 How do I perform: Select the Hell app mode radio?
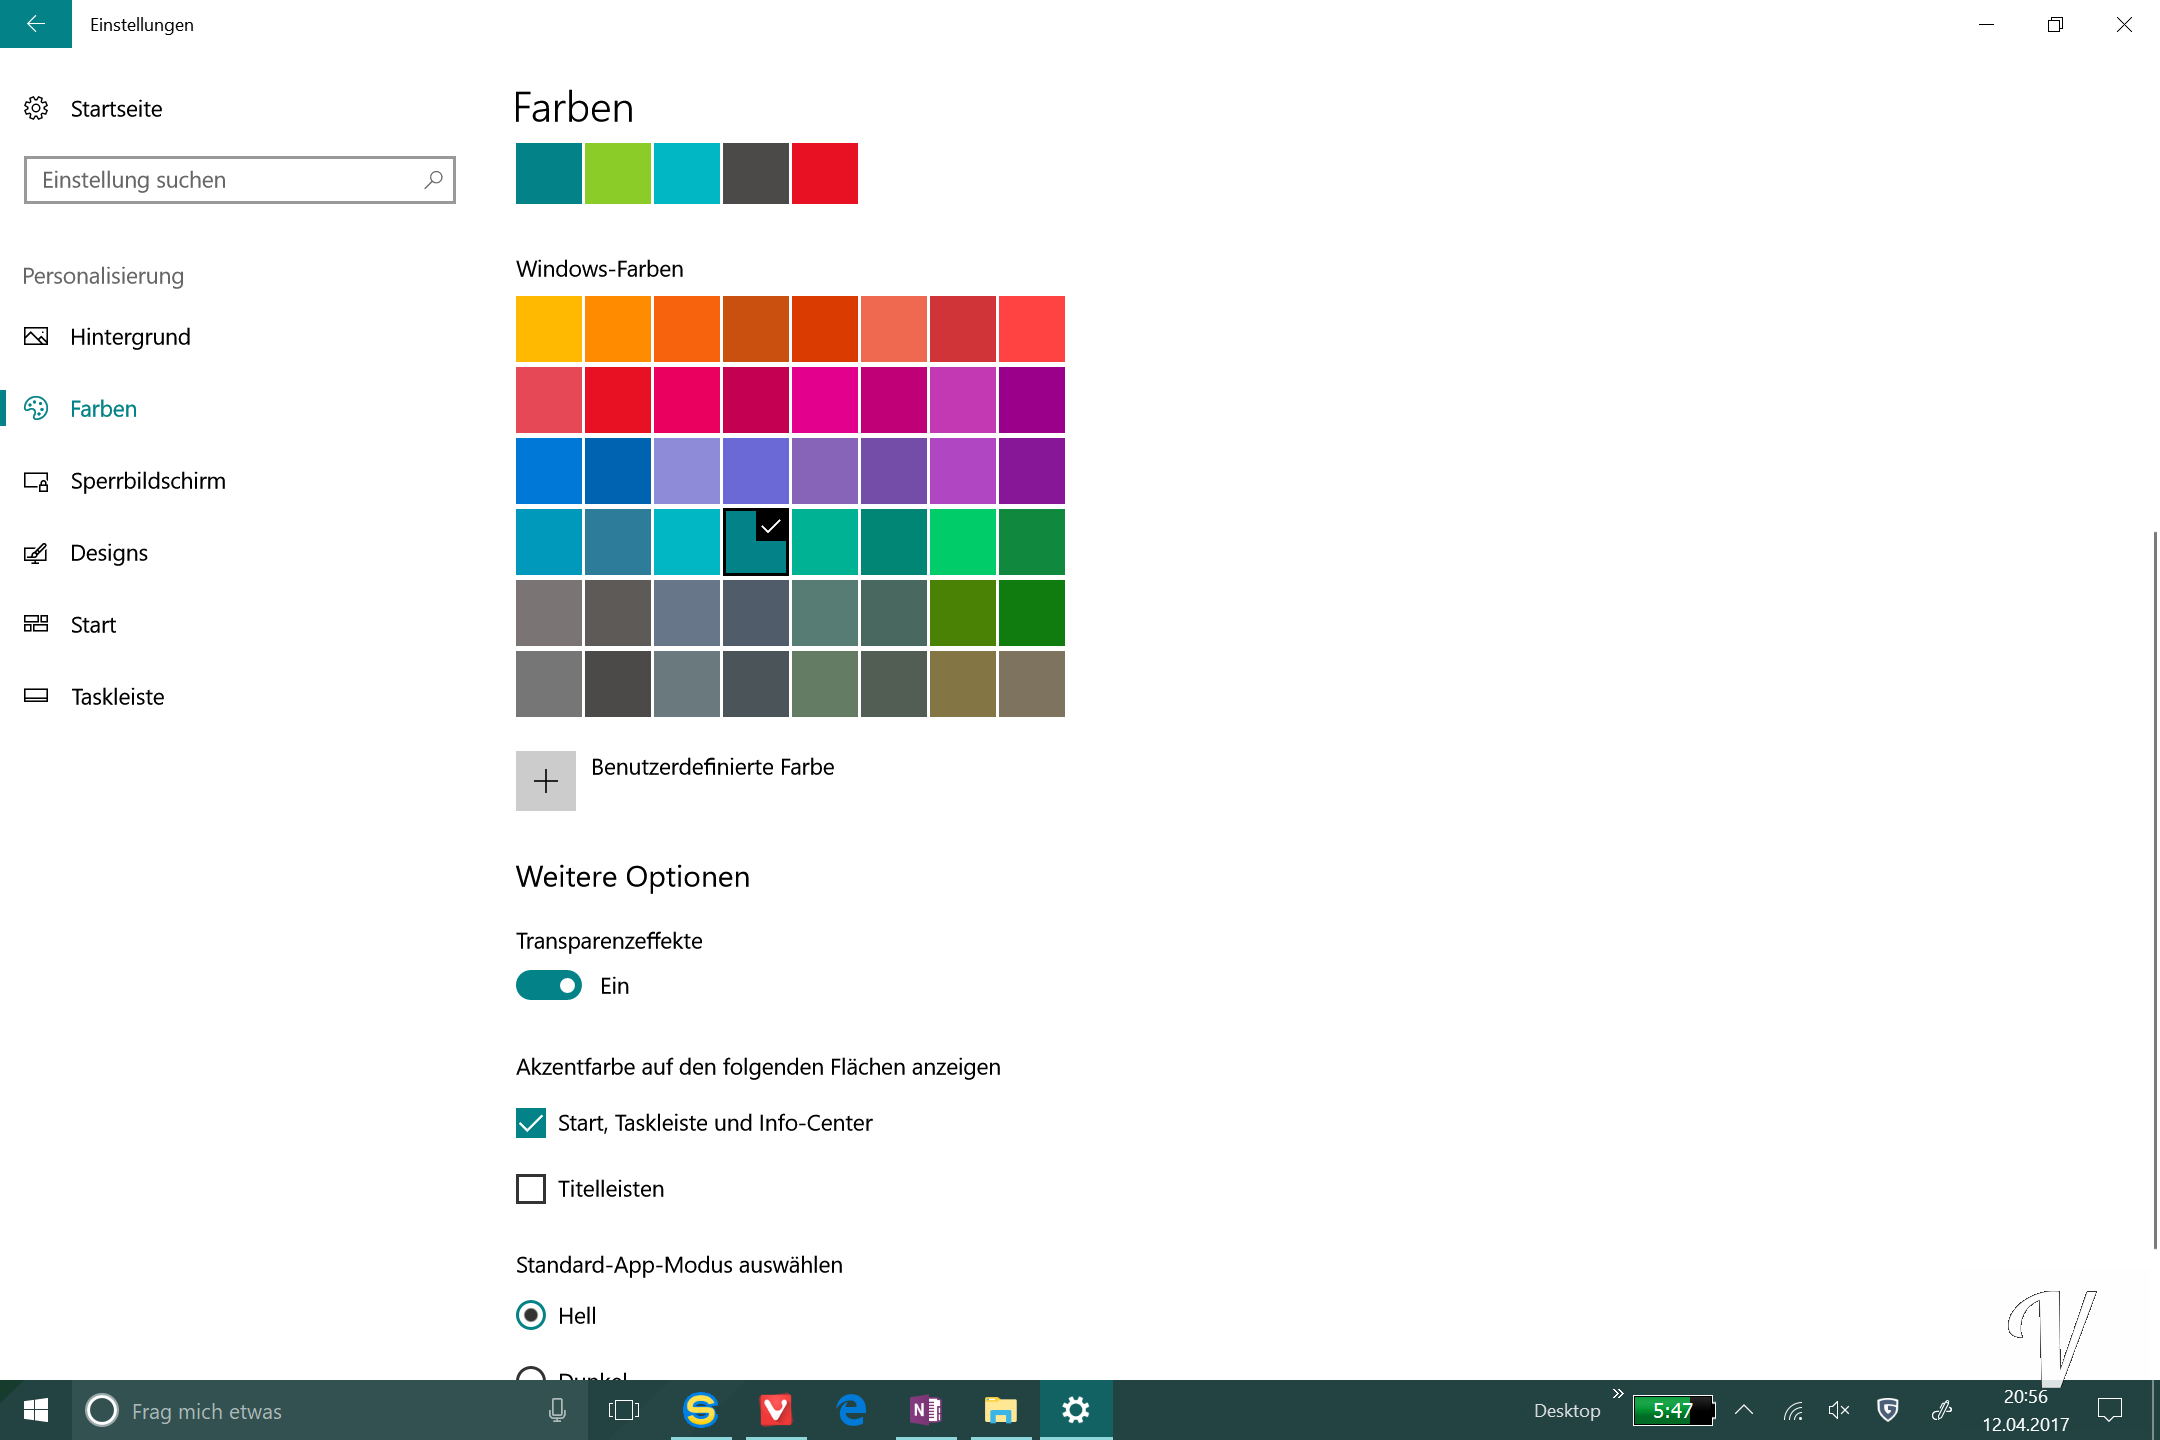pos(531,1315)
